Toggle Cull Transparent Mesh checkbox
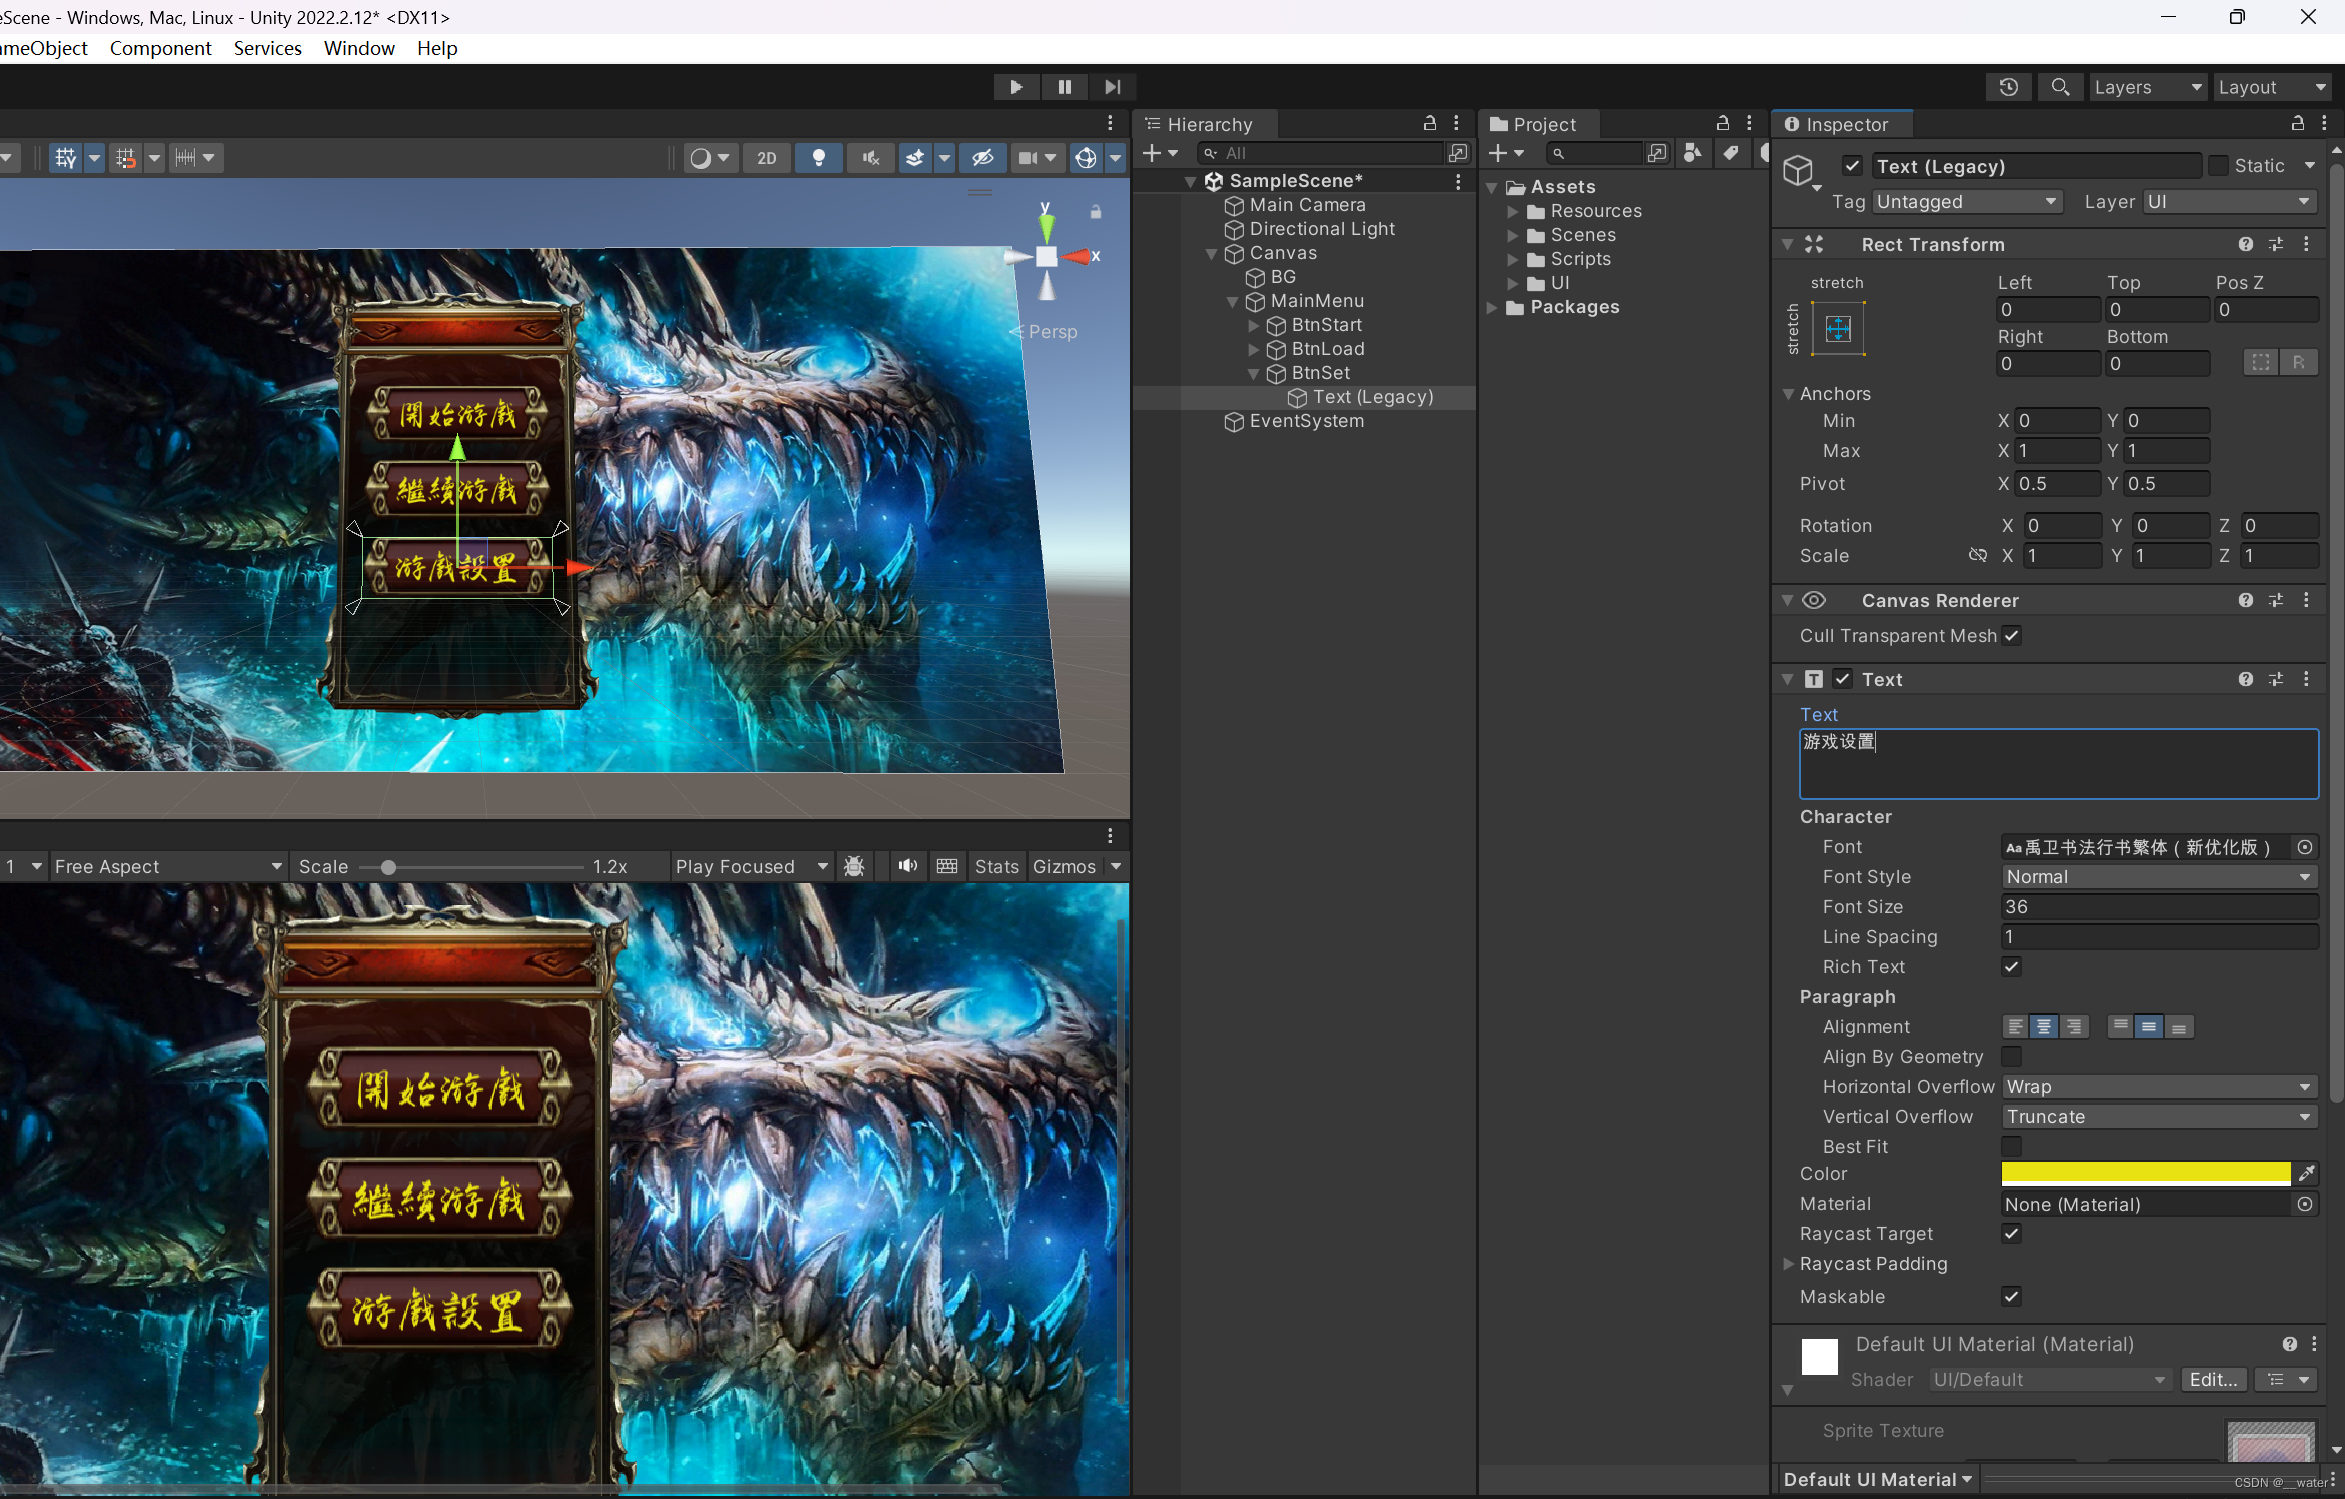 pyautogui.click(x=2012, y=636)
